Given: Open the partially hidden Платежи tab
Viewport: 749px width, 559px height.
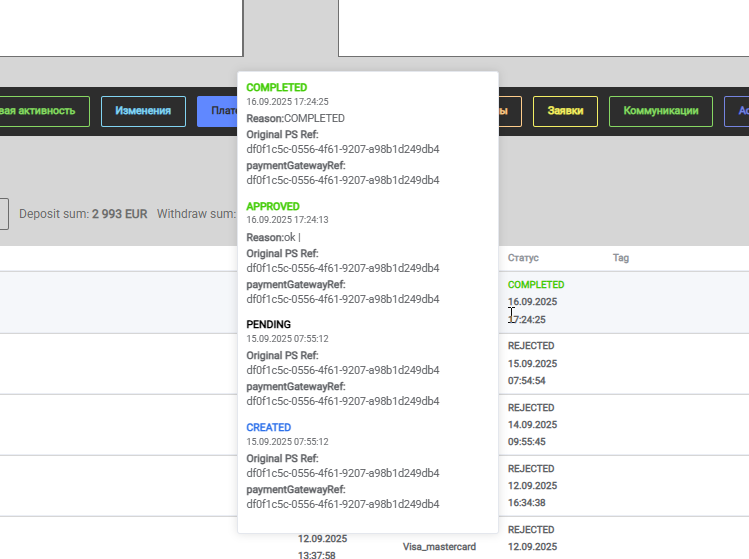Looking at the screenshot, I should (217, 111).
